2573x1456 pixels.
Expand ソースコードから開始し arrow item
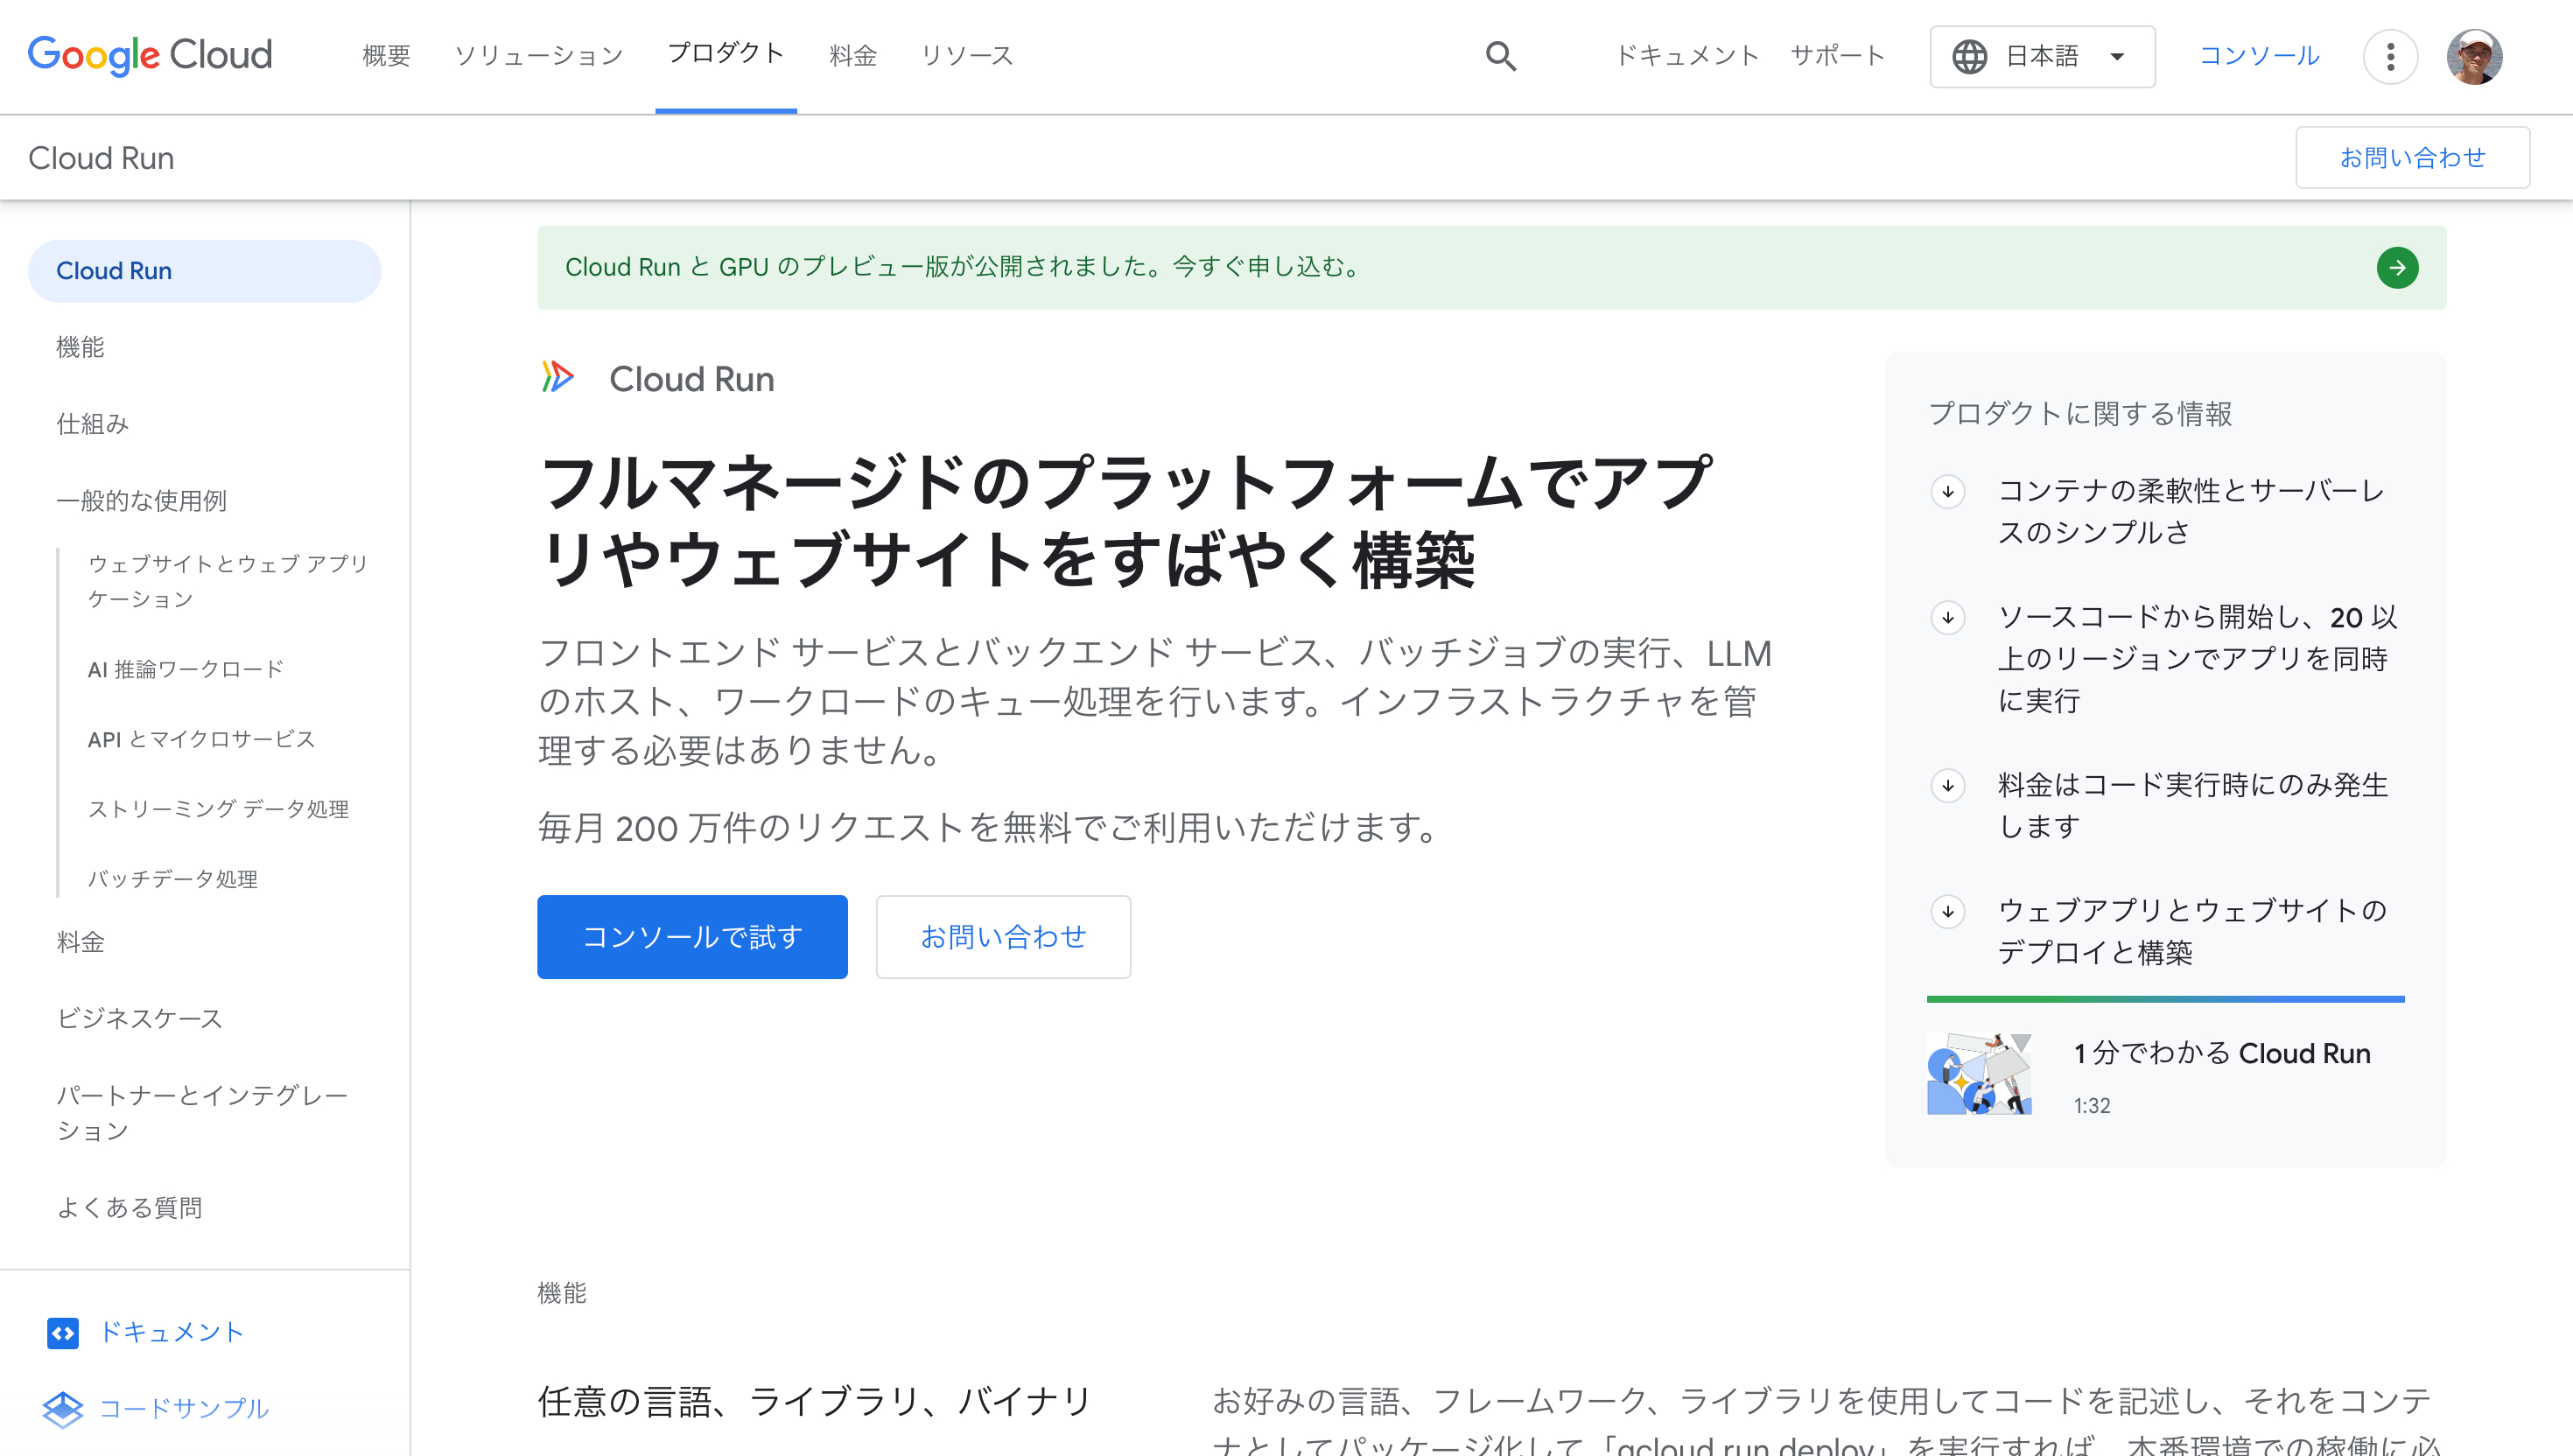coord(1947,617)
